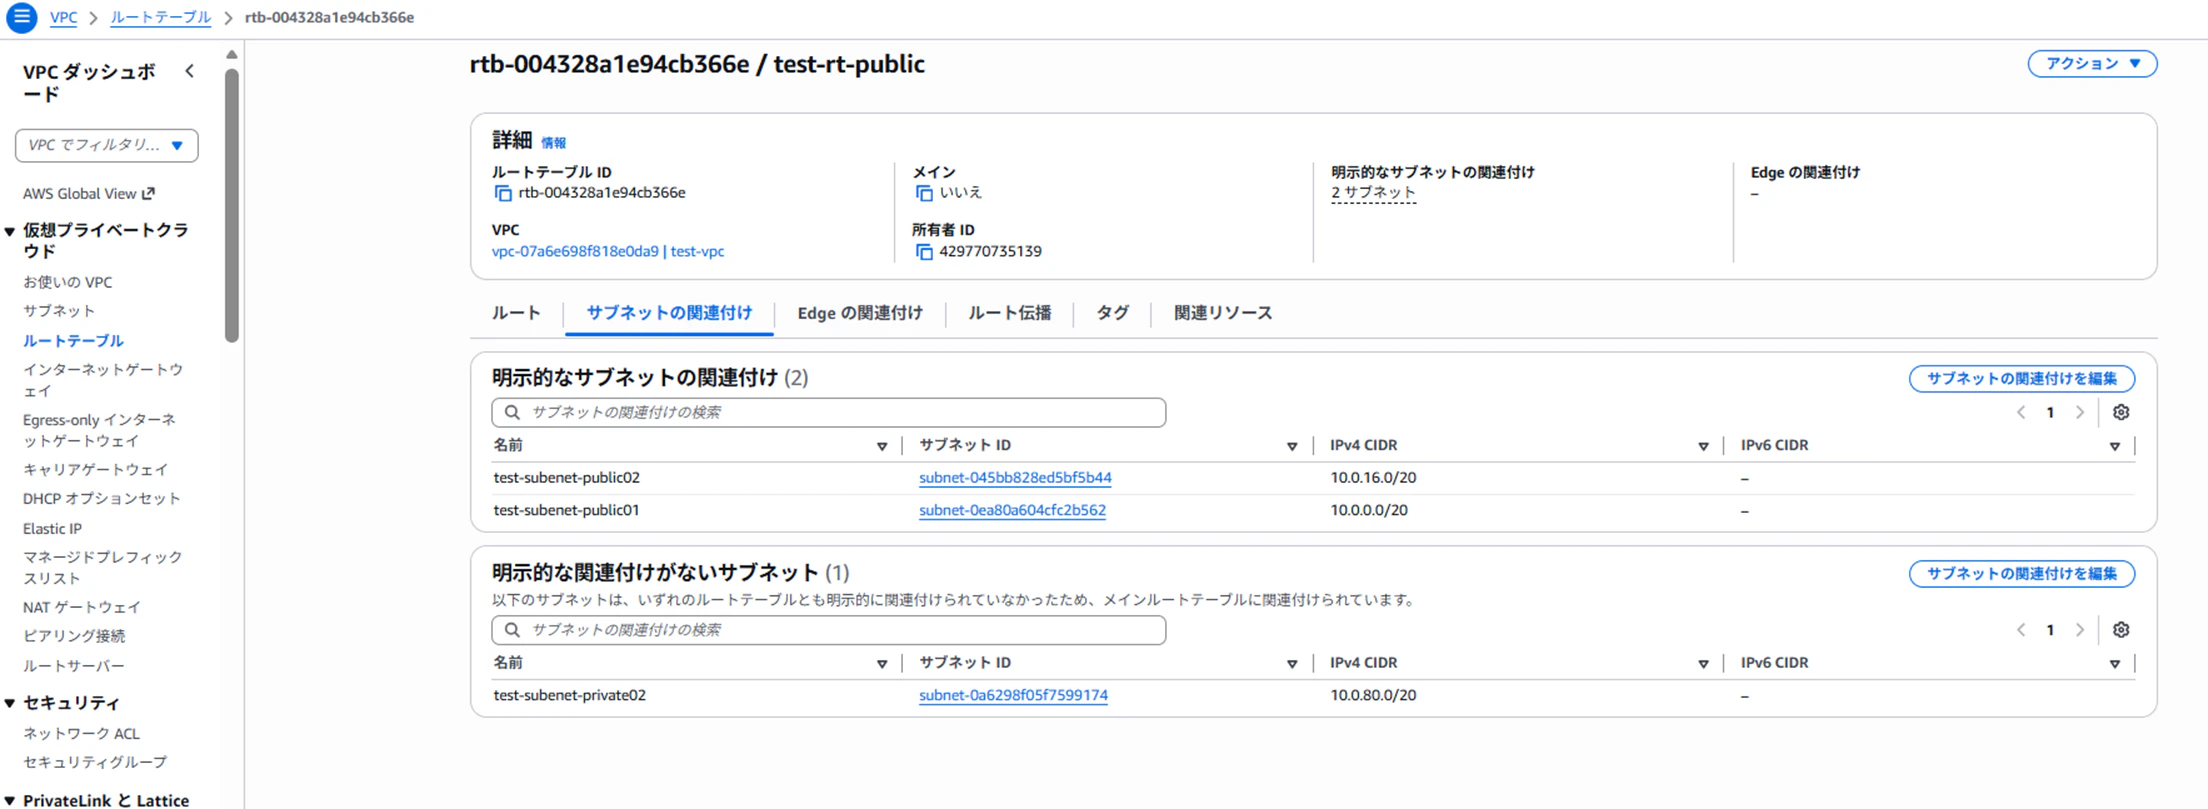Open ルートテーブル in sidebar
The width and height of the screenshot is (2208, 809).
[x=73, y=341]
